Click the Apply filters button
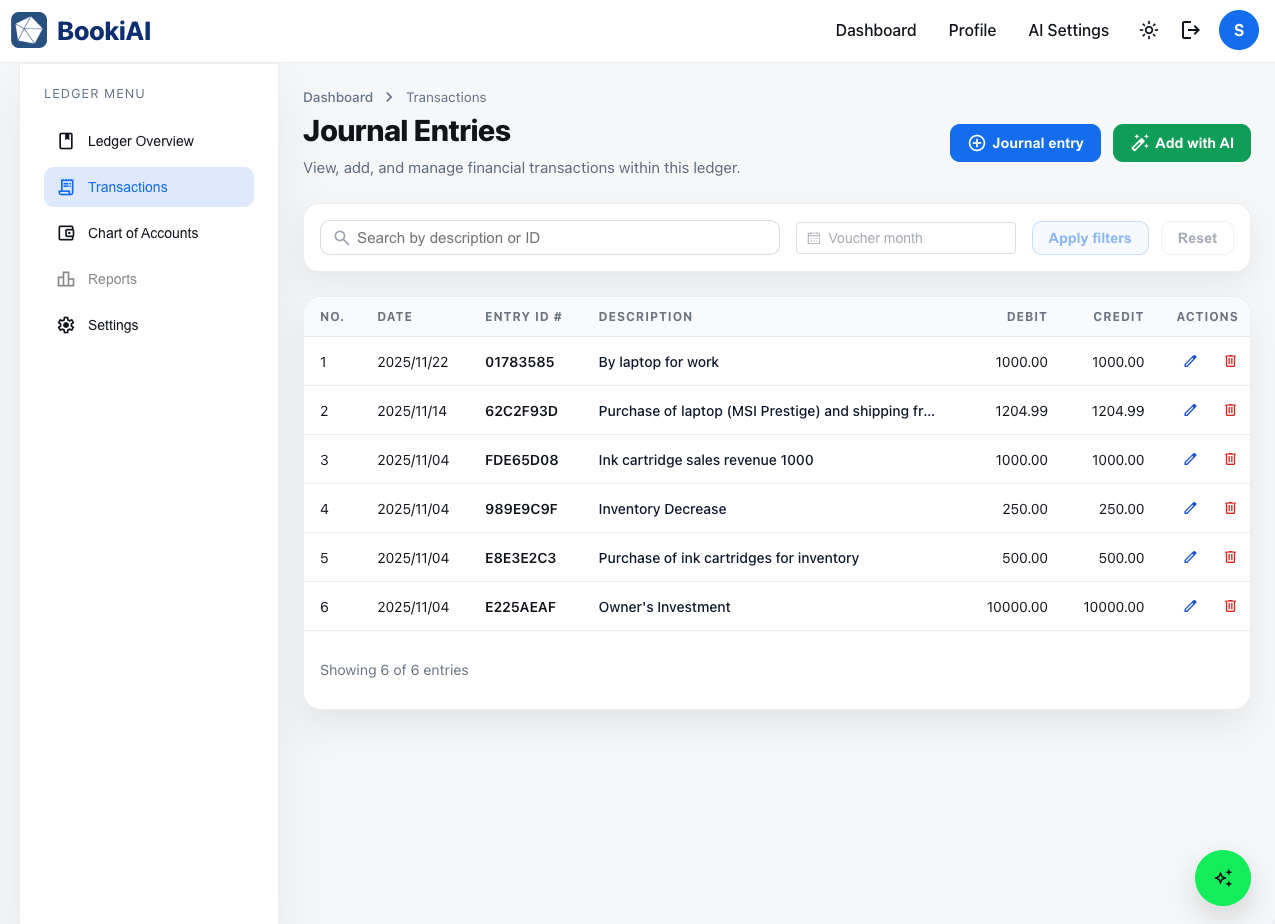Image resolution: width=1275 pixels, height=924 pixels. pos(1089,238)
